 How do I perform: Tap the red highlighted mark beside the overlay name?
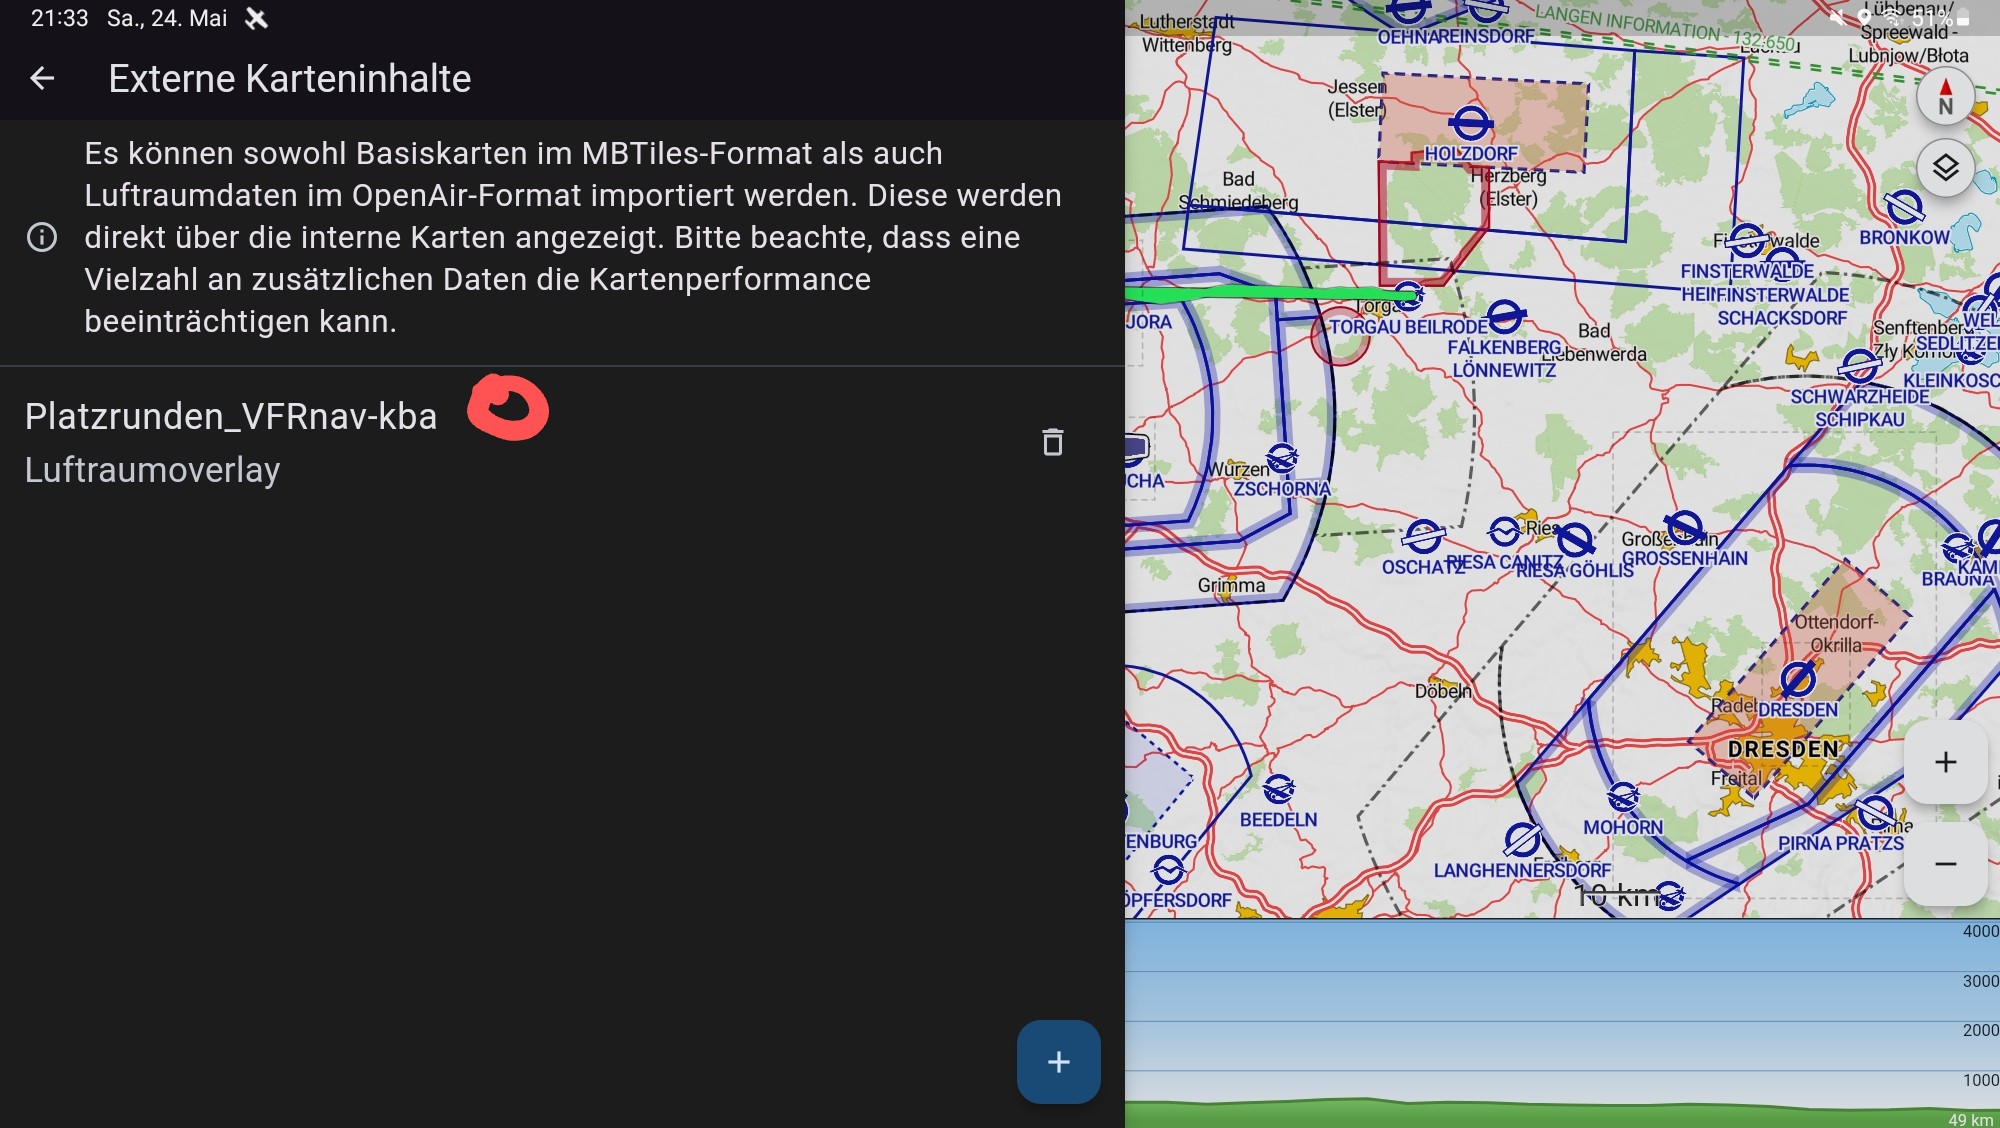(x=508, y=408)
